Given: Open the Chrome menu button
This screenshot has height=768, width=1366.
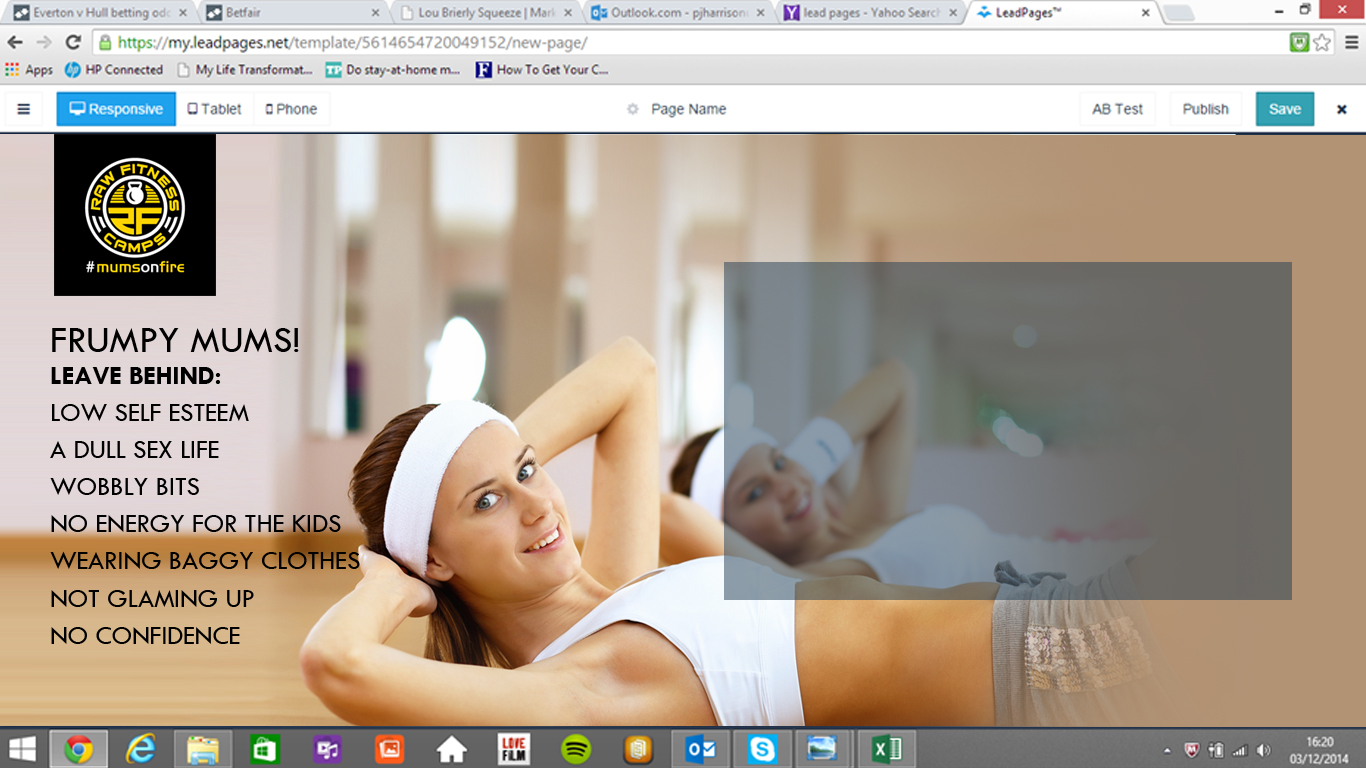Looking at the screenshot, I should click(1350, 42).
